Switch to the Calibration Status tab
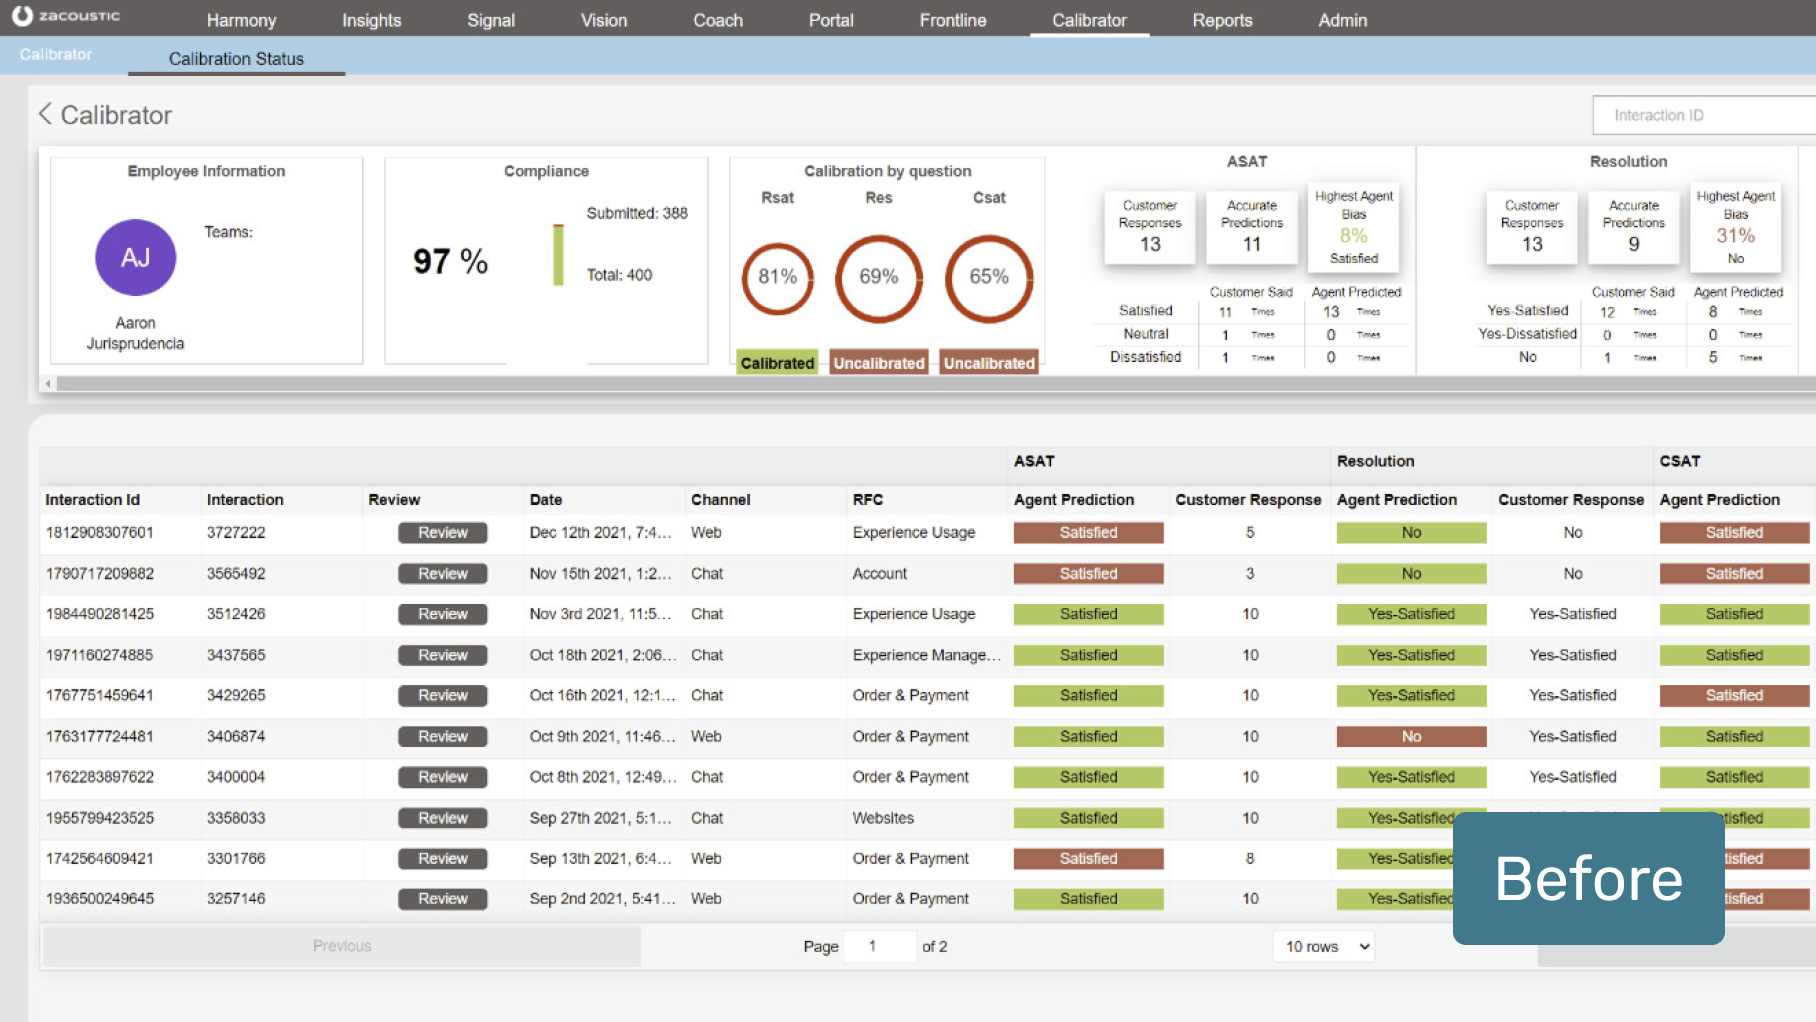 [236, 59]
